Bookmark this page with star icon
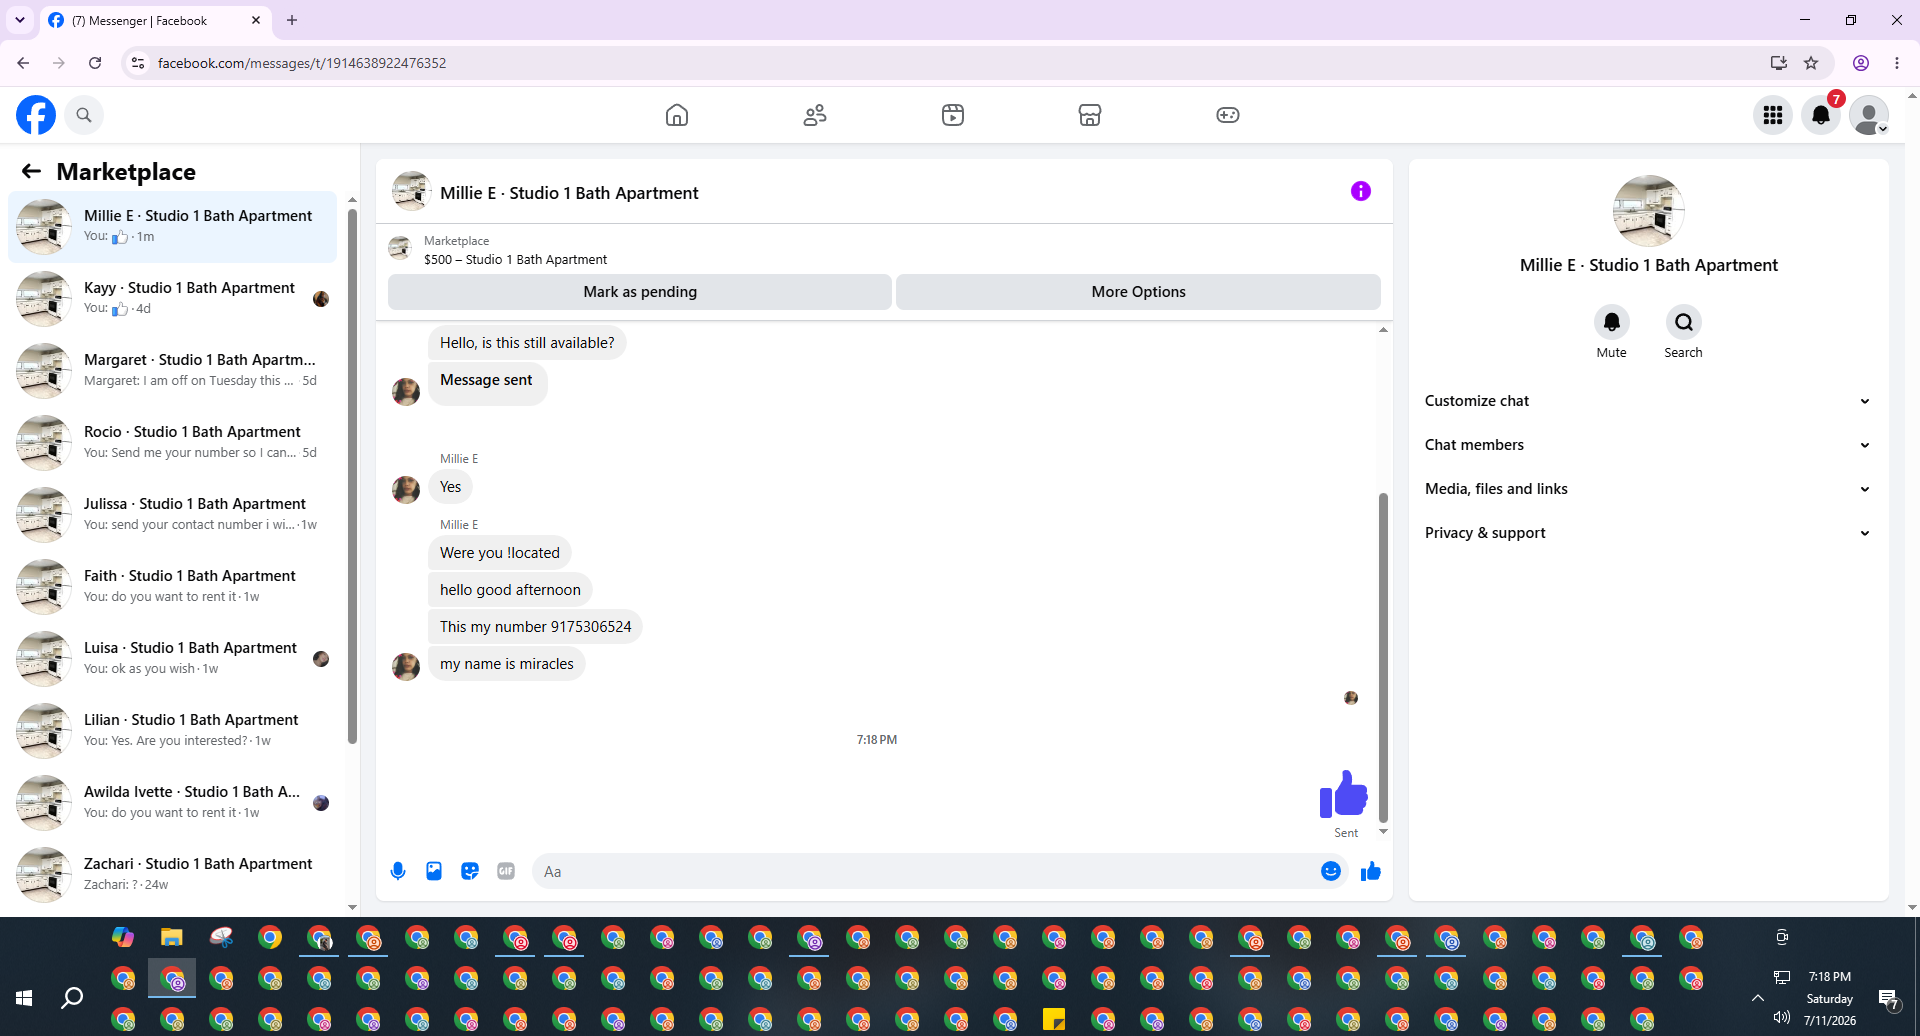Image resolution: width=1920 pixels, height=1036 pixels. click(1811, 63)
